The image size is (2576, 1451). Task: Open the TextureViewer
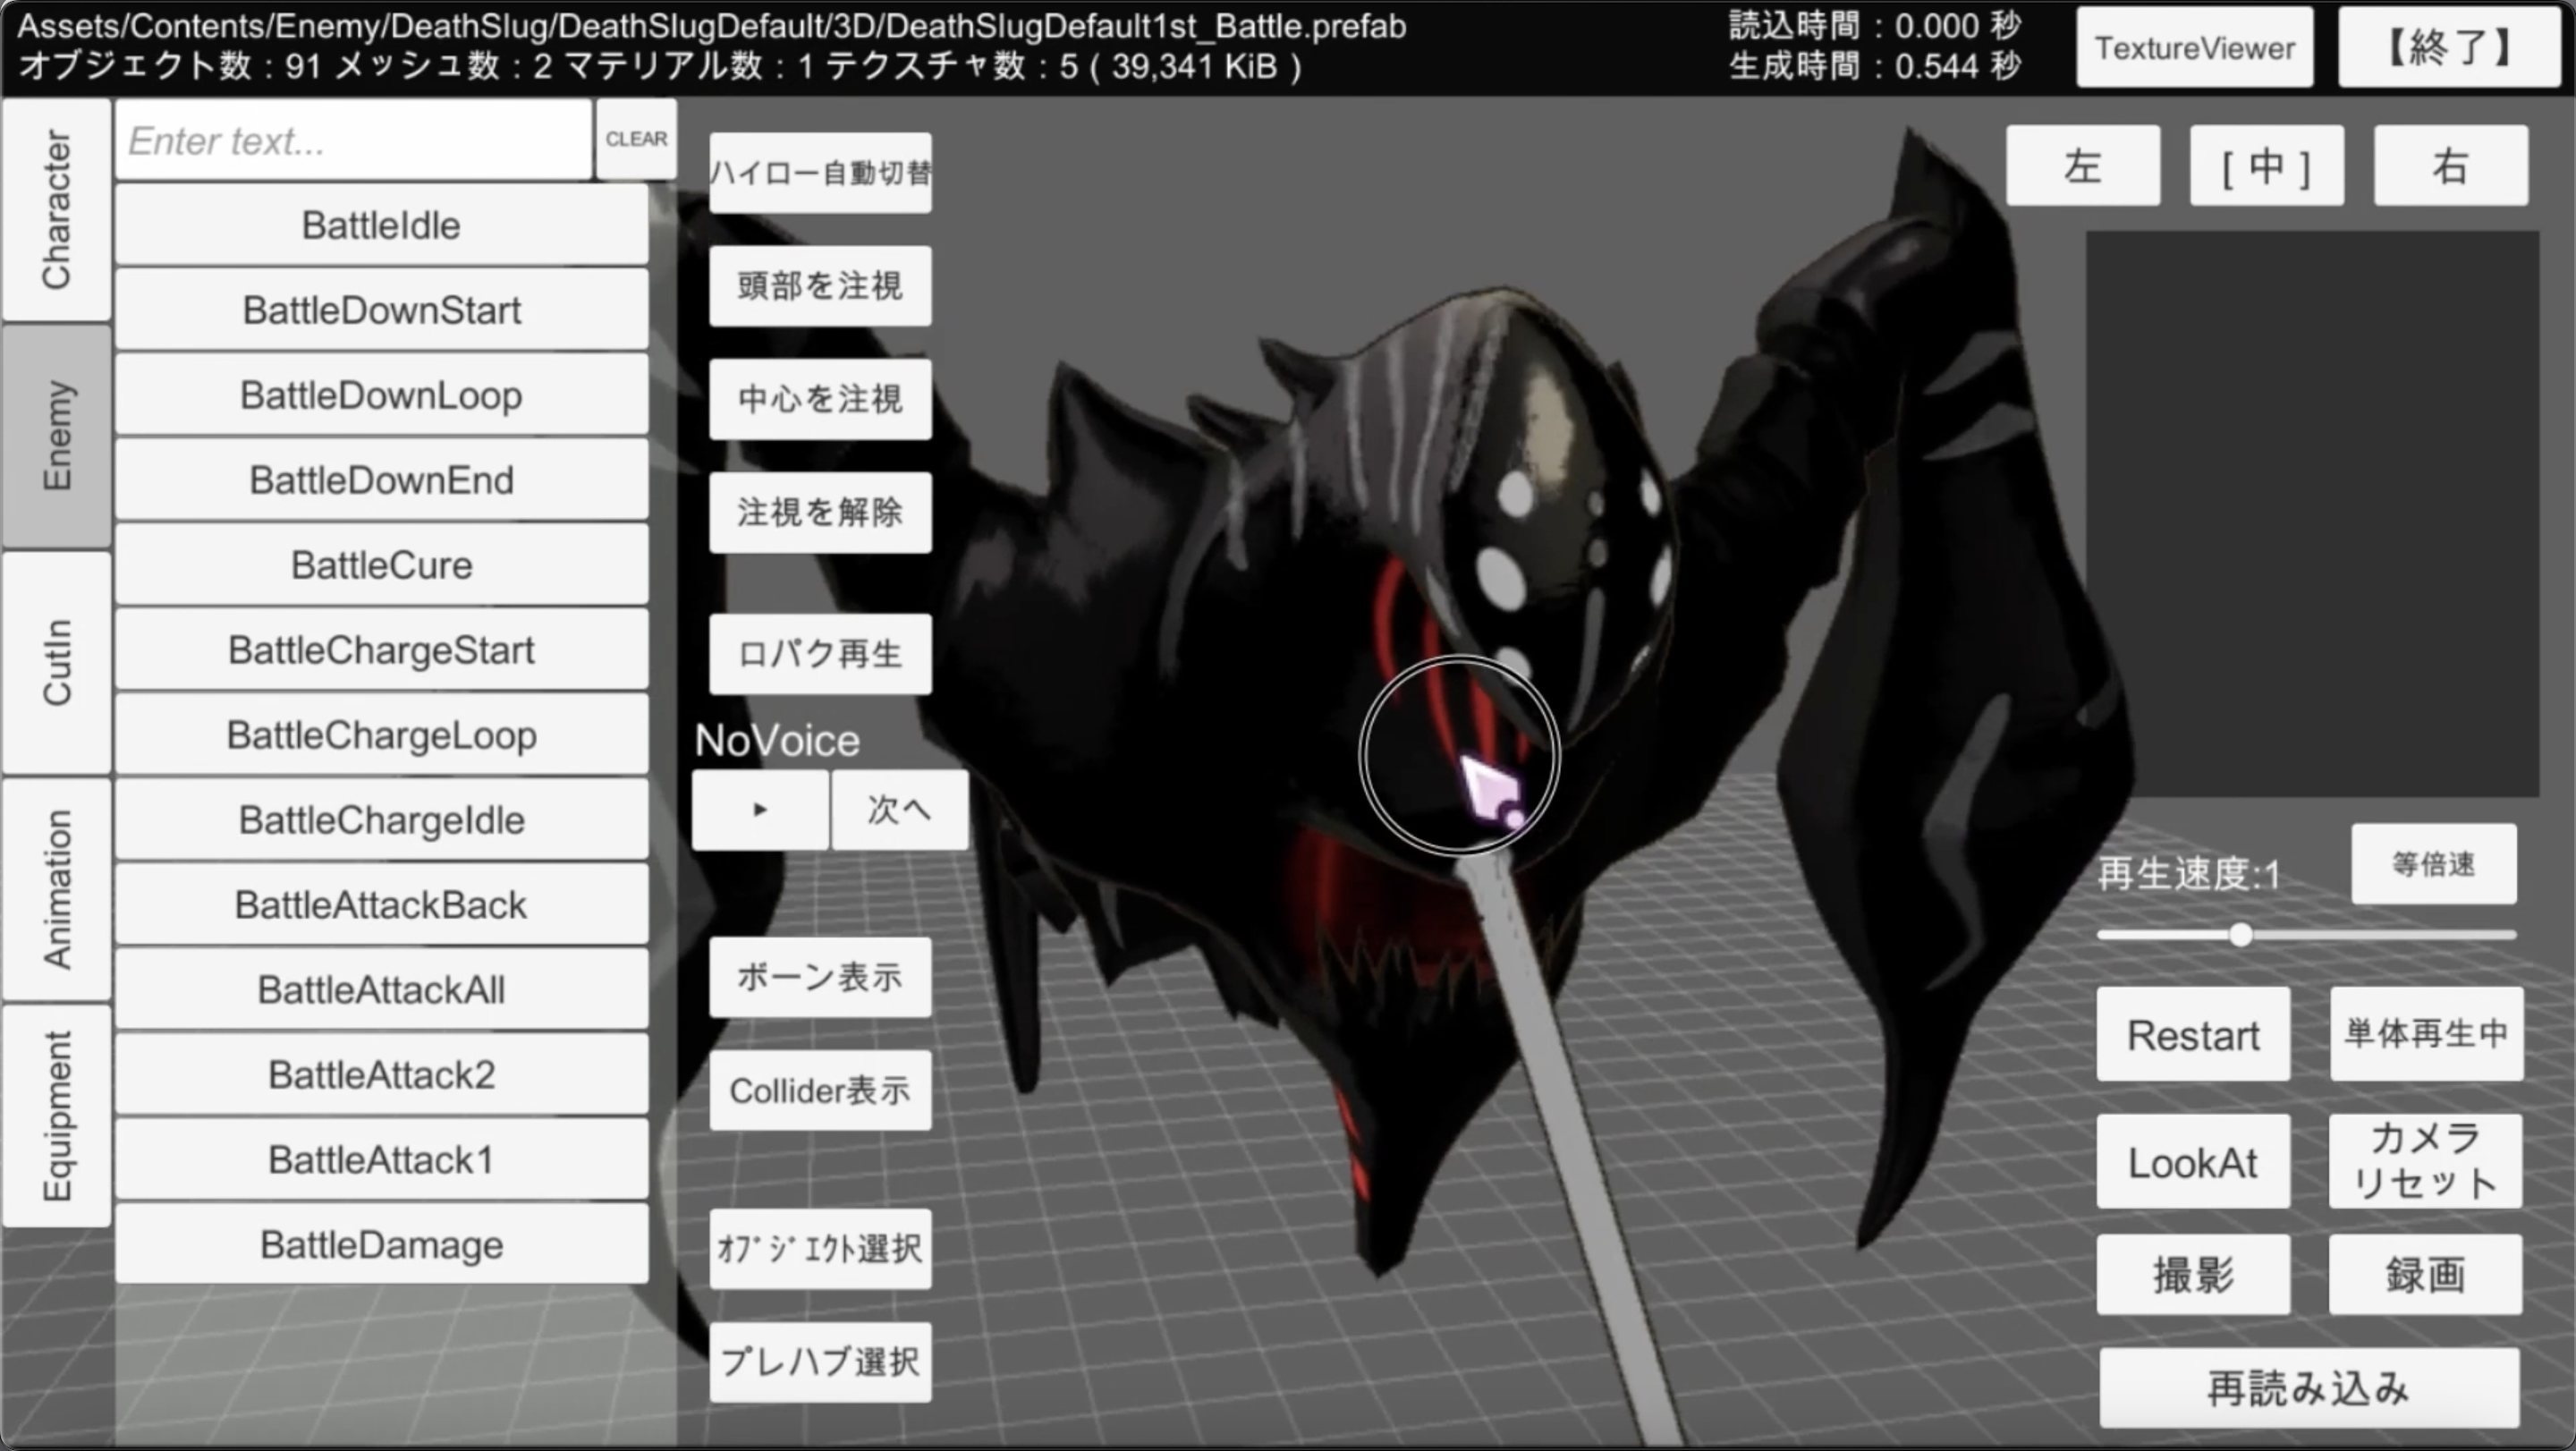(2194, 48)
